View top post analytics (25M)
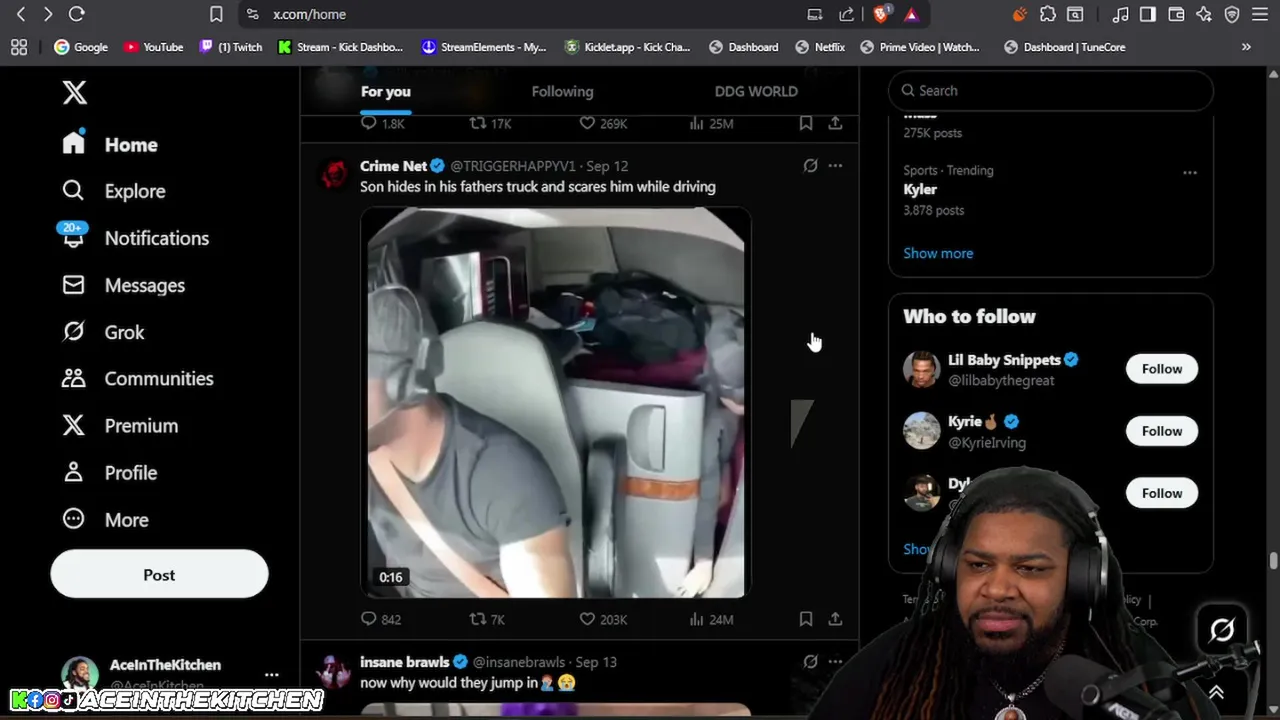The image size is (1280, 720). (711, 123)
